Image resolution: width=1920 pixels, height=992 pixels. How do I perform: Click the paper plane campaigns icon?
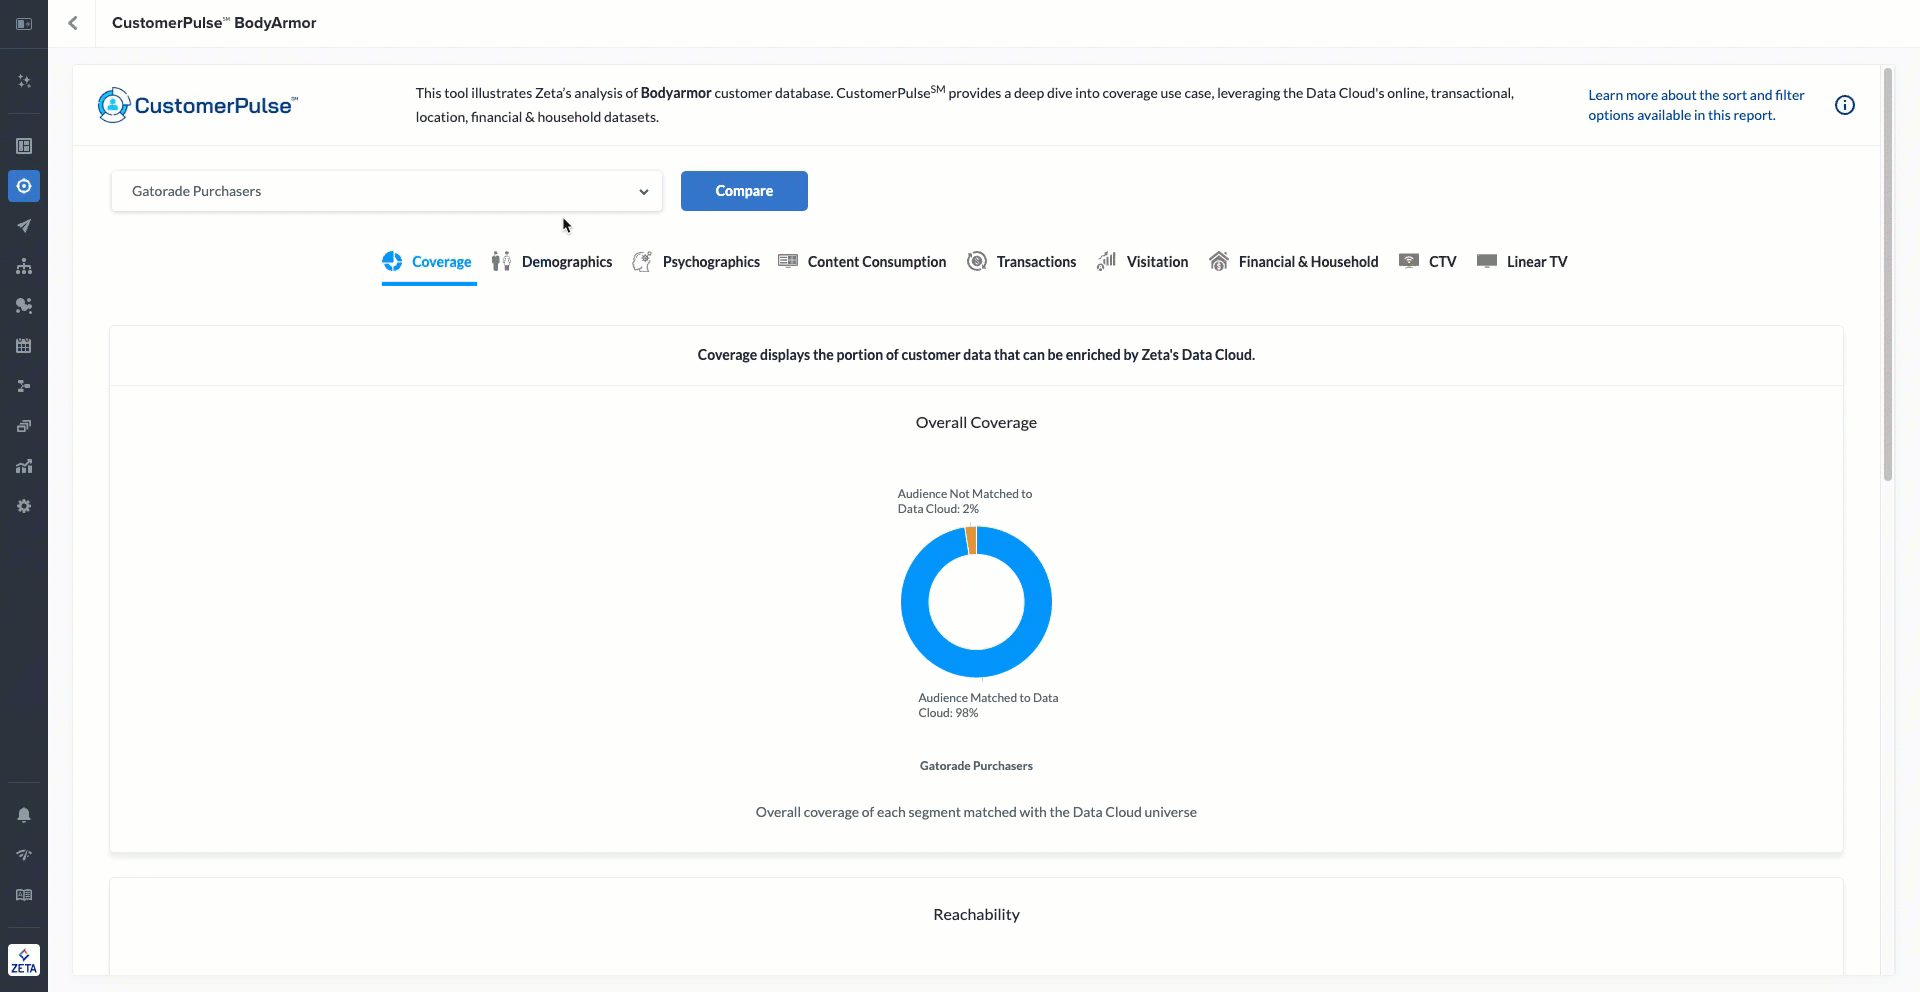[x=24, y=226]
